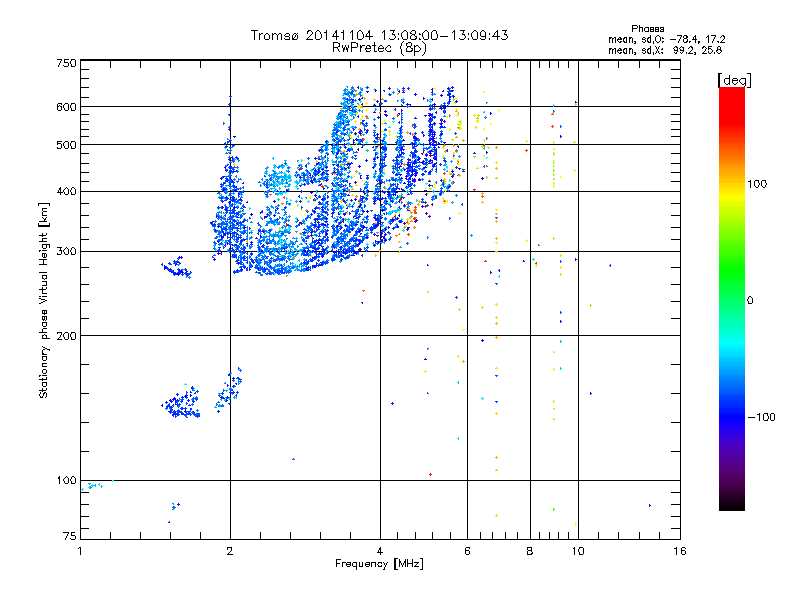Screen dimensions: 800x600
Task: Click the colorbar tick label "100"
Action: 757,184
